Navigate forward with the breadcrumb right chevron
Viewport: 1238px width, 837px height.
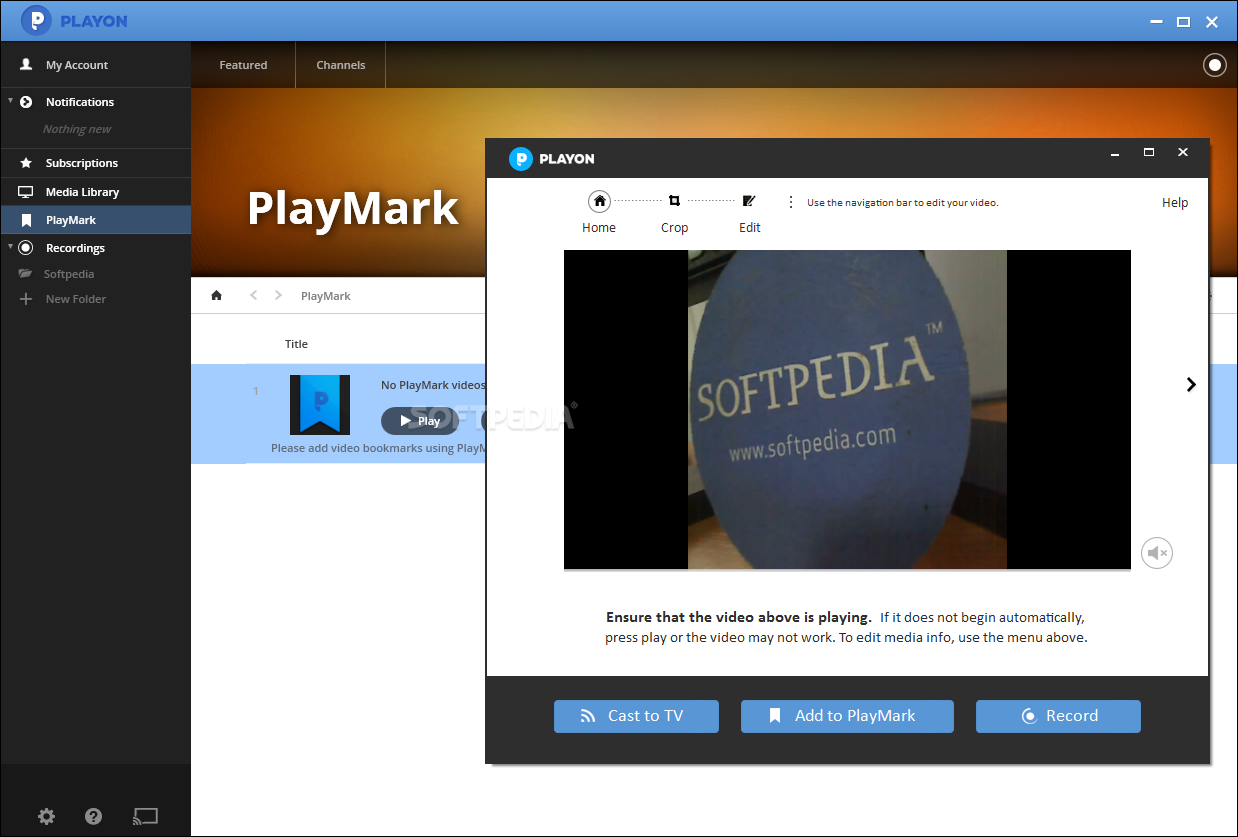(x=278, y=295)
